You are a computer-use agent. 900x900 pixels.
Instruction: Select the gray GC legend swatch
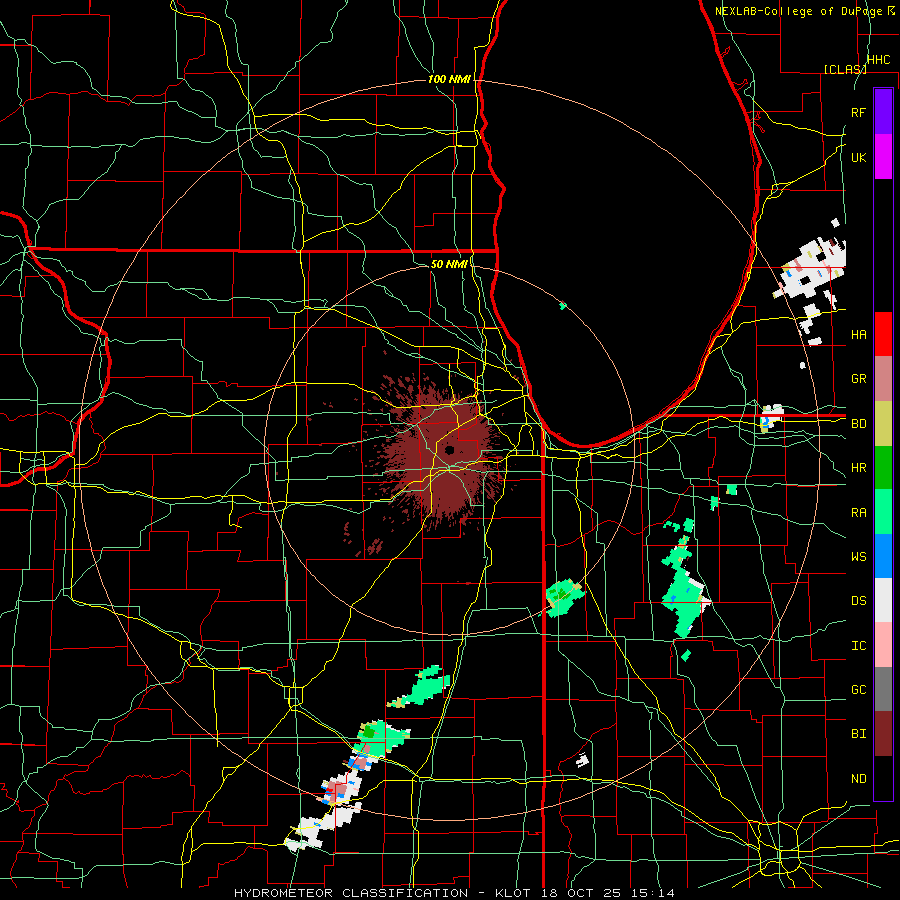[x=883, y=689]
